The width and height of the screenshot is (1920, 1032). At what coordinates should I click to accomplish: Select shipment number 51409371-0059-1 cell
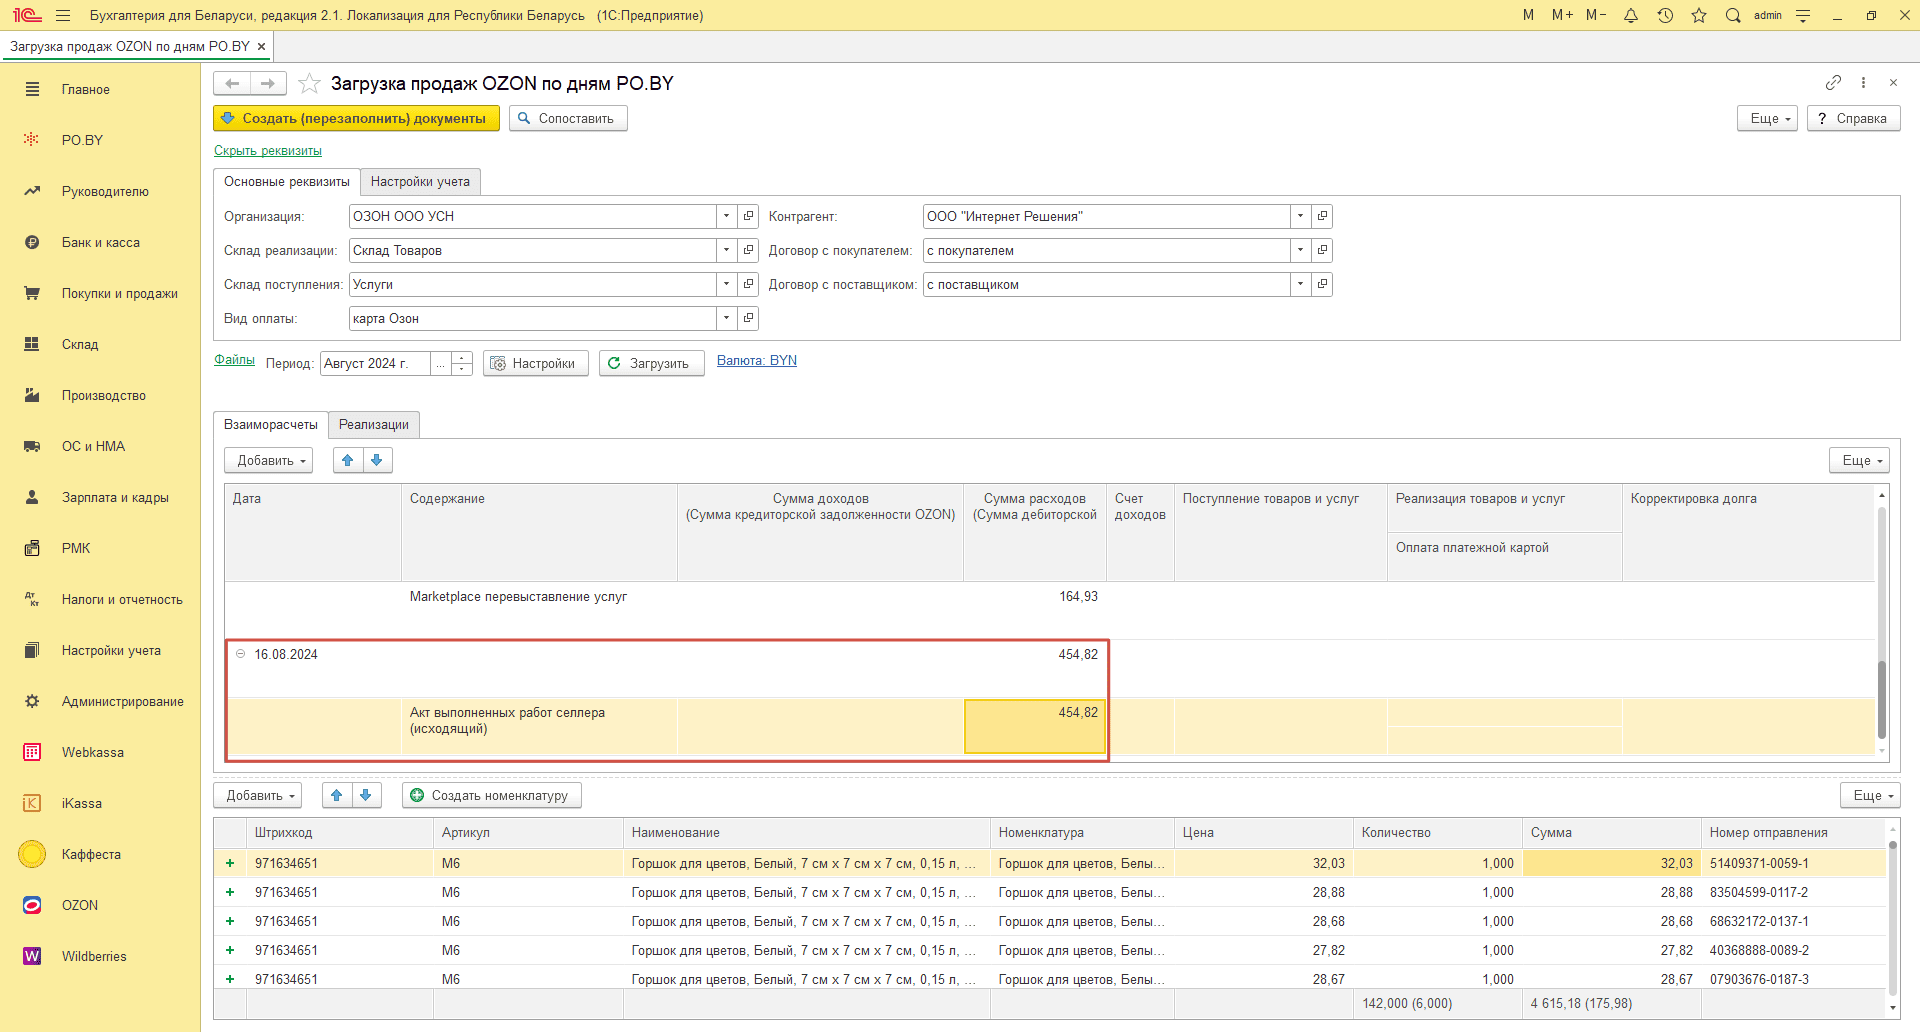click(x=1793, y=863)
